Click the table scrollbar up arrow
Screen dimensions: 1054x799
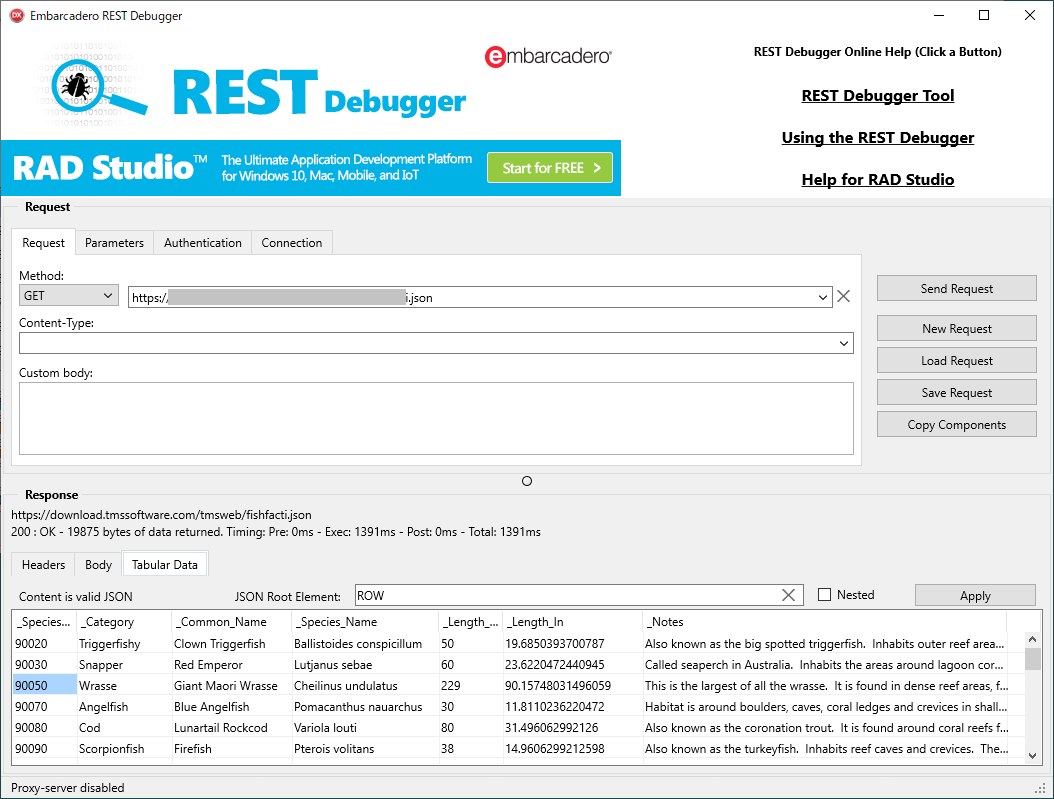pos(1032,639)
